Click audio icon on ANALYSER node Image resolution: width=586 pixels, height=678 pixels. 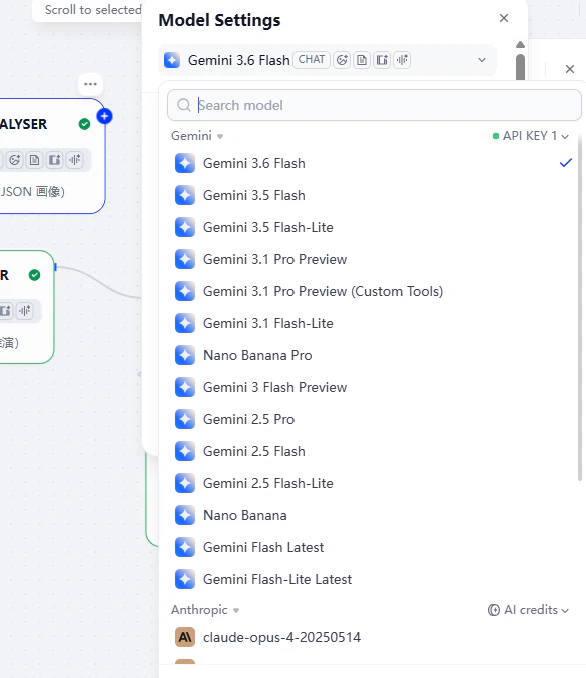point(74,160)
